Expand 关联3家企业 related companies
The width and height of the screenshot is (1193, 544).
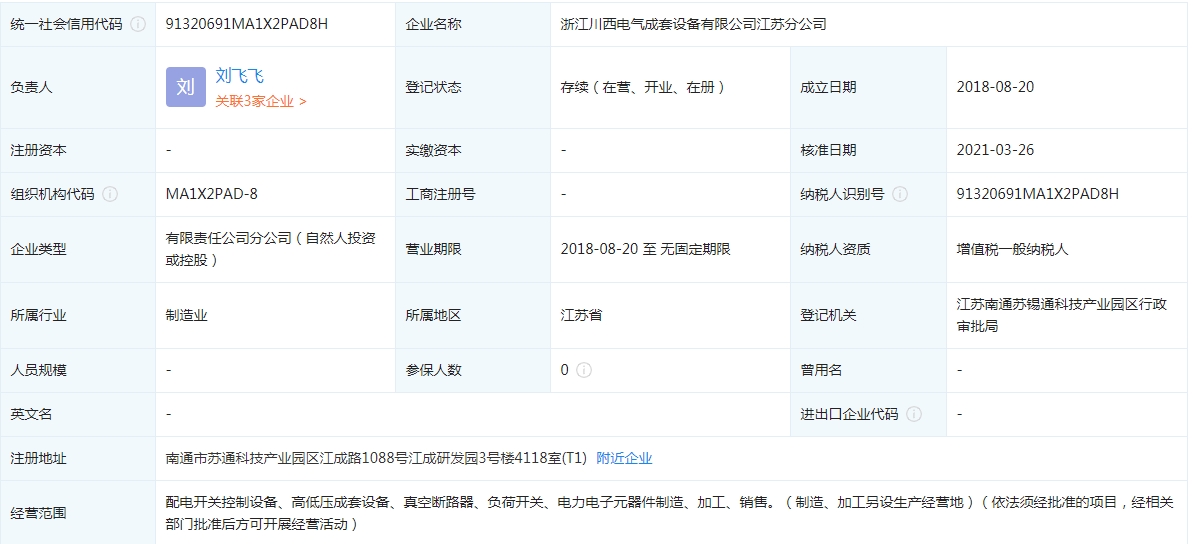point(261,101)
